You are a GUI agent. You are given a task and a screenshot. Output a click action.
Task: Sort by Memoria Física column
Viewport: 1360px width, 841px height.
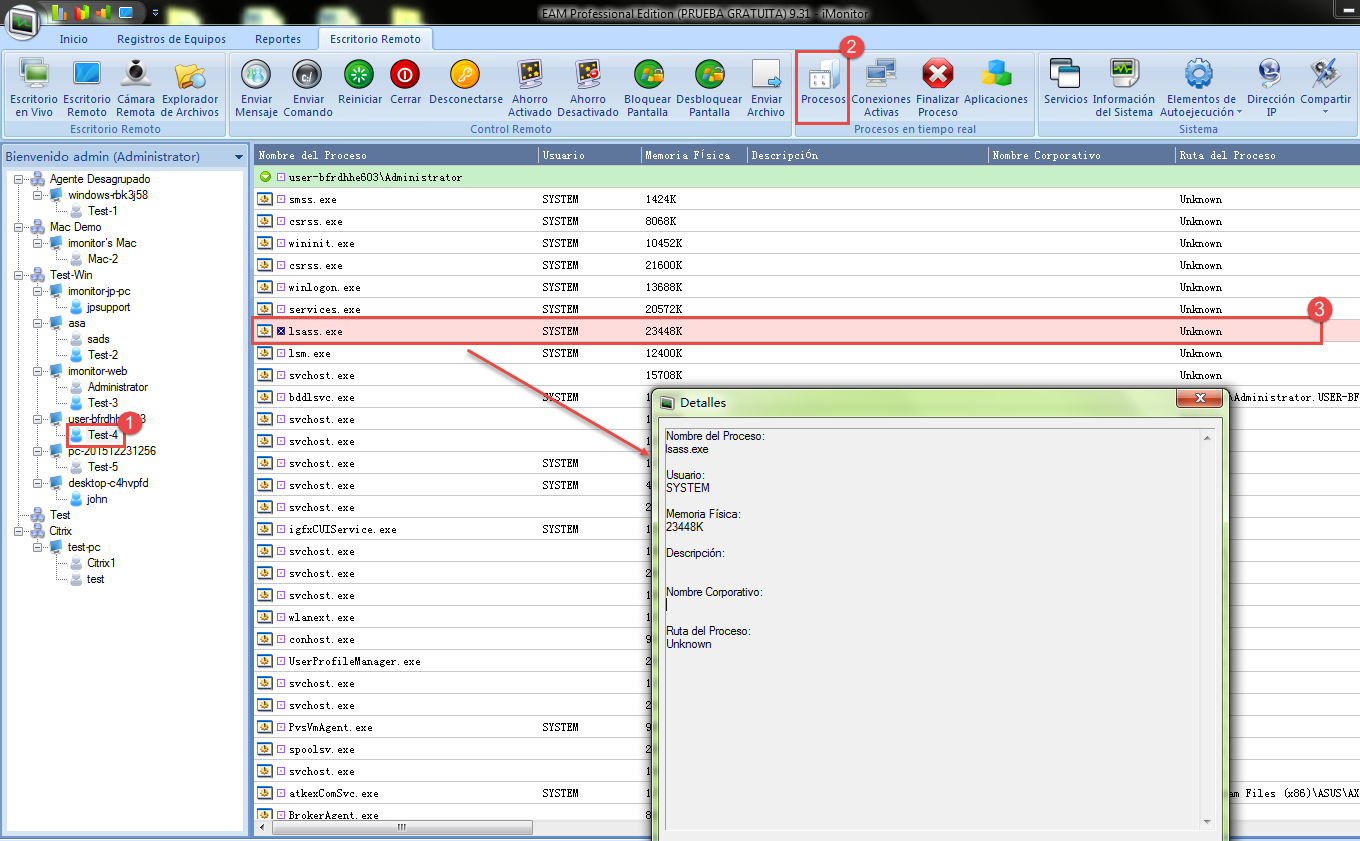point(694,155)
